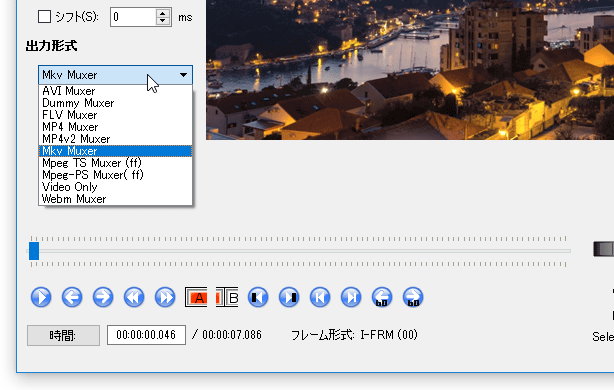Set selection end marker B
The height and width of the screenshot is (390, 614).
(x=227, y=298)
